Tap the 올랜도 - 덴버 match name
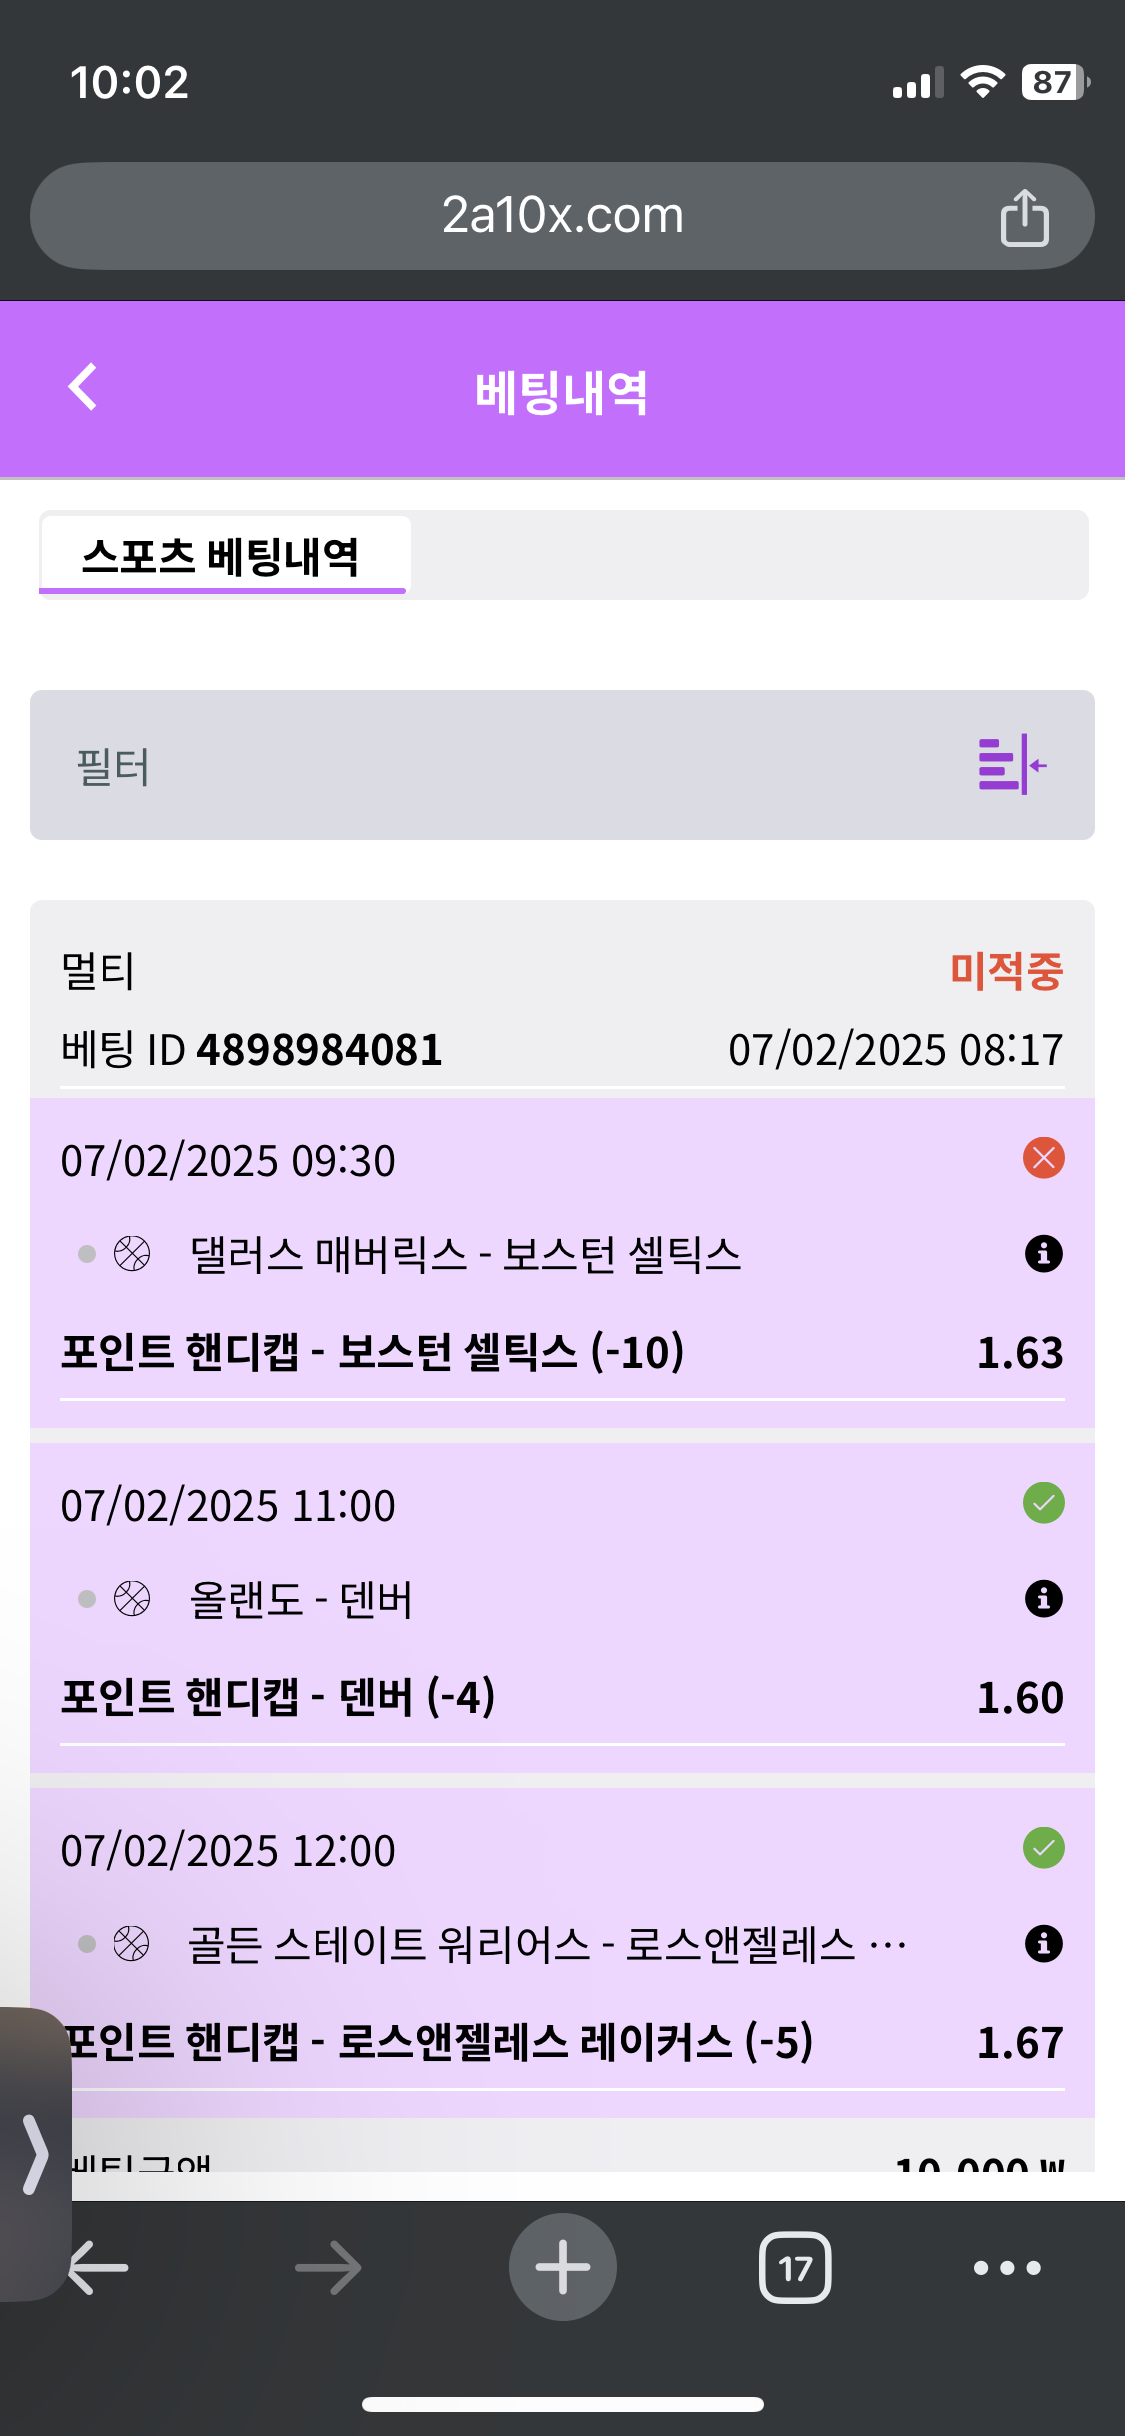The image size is (1125, 2436). point(300,1599)
